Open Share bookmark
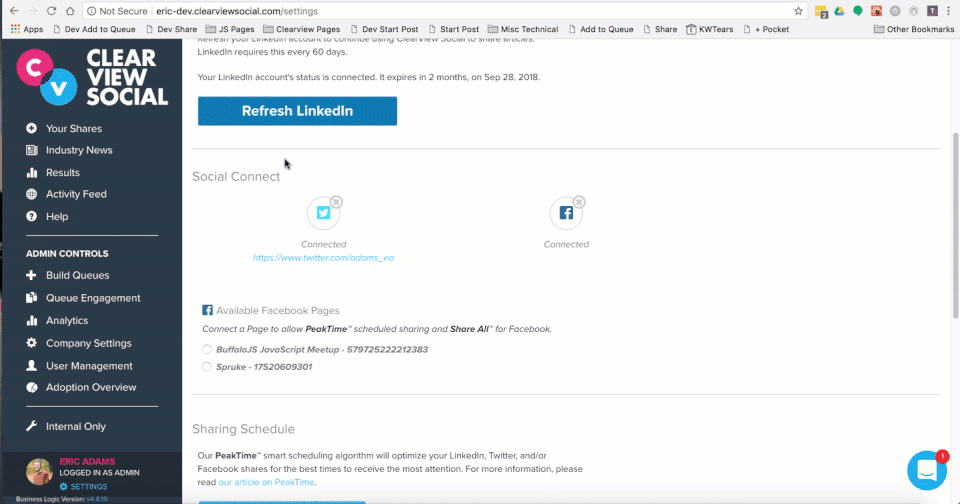This screenshot has height=504, width=960. tap(660, 29)
